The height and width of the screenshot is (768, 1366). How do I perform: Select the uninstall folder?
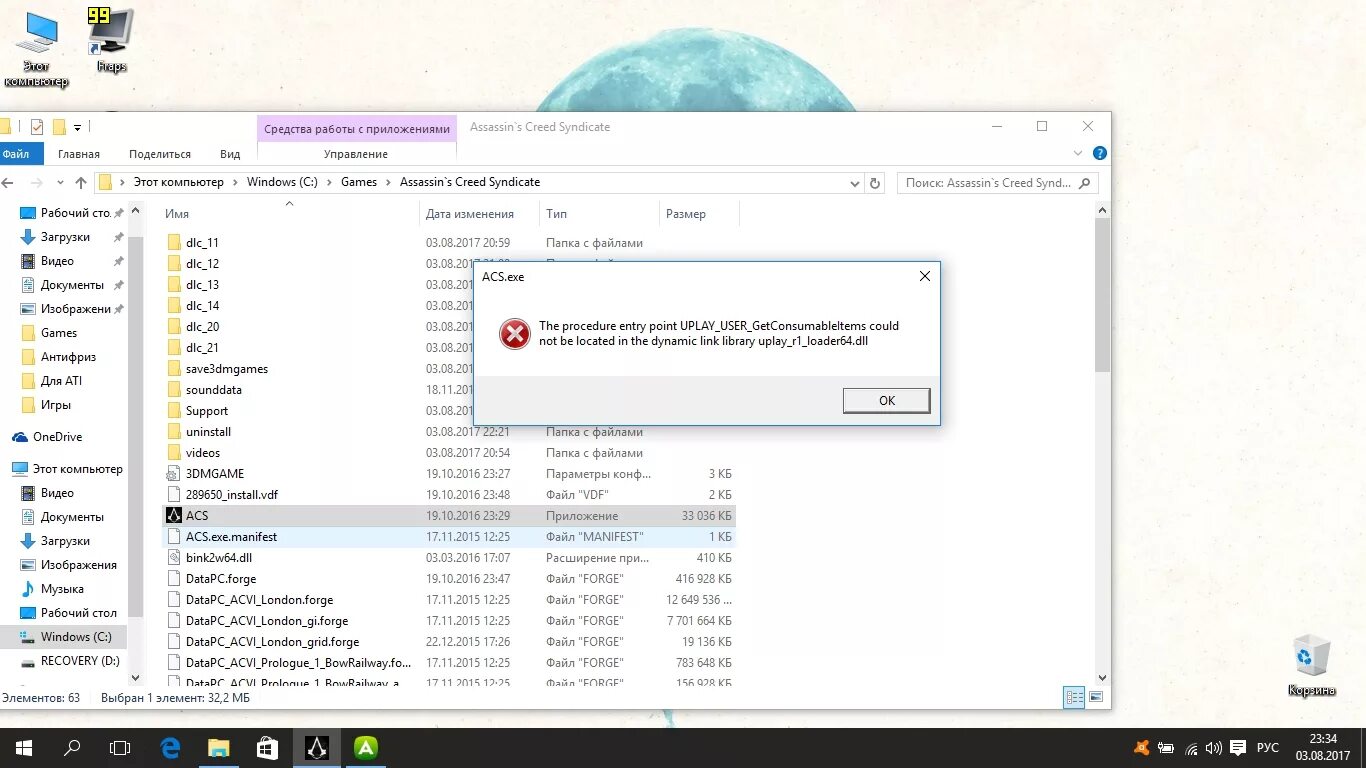click(x=208, y=432)
